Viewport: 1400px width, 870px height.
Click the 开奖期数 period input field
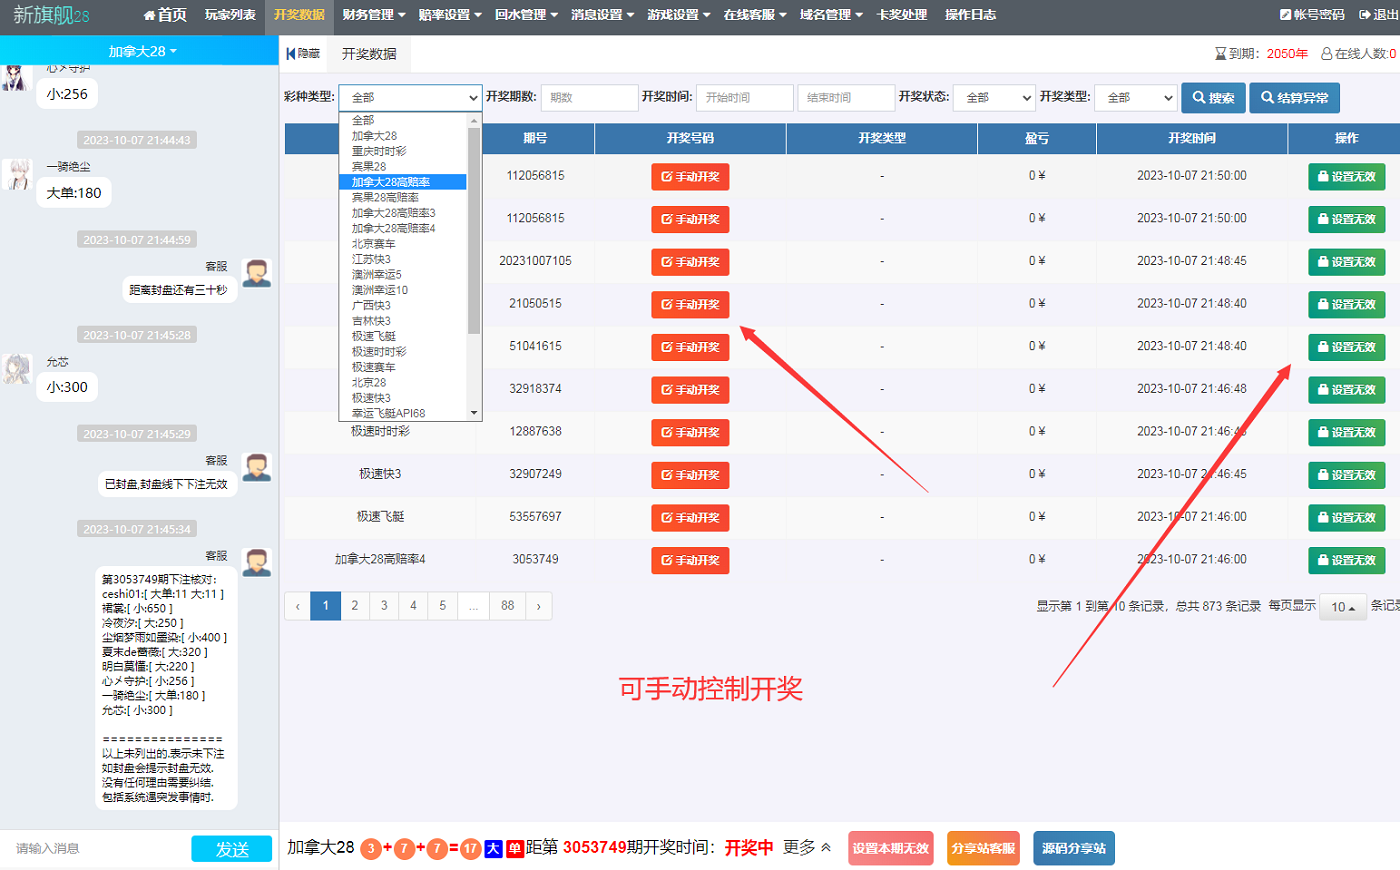588,98
